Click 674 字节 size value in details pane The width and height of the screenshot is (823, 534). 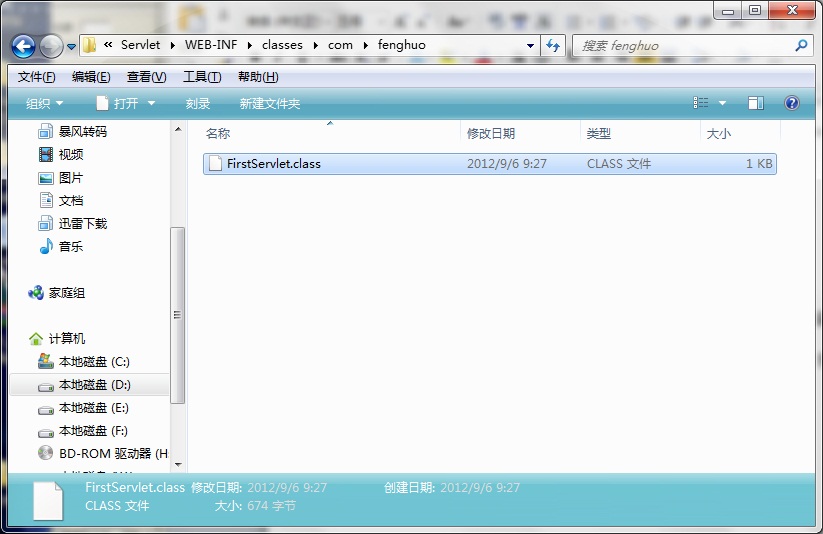pos(271,506)
